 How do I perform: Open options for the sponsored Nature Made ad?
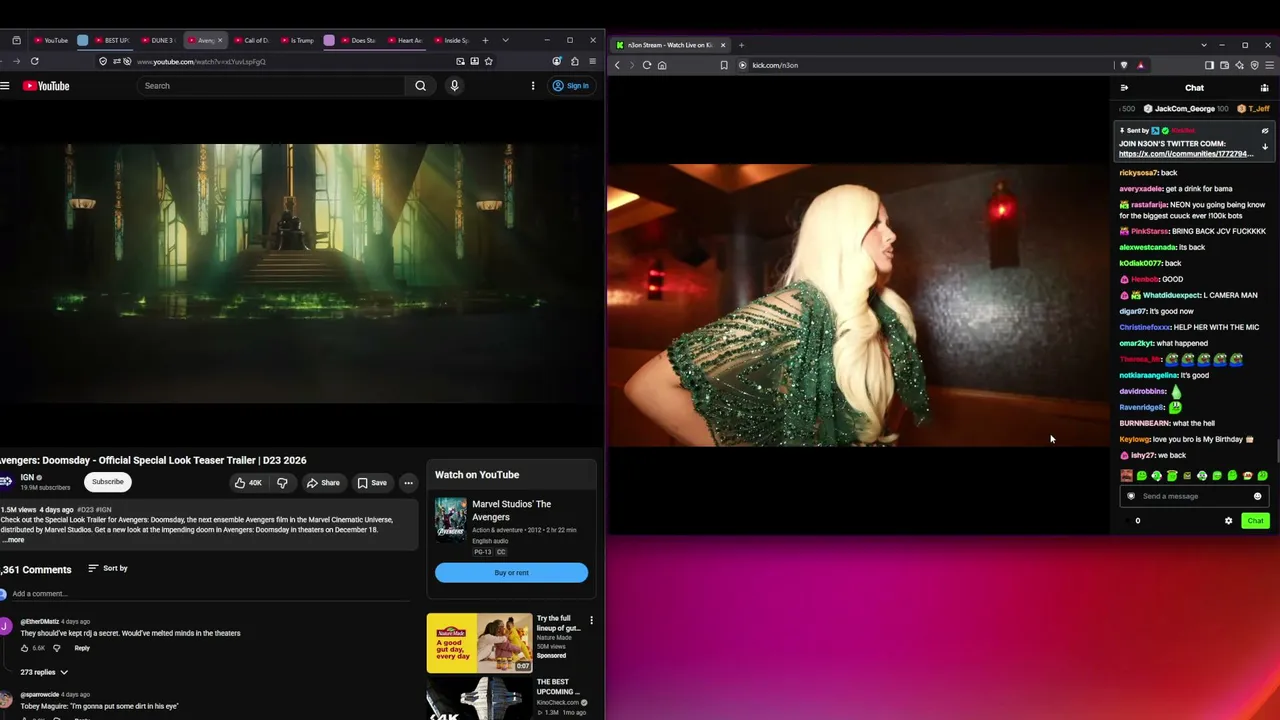click(591, 621)
